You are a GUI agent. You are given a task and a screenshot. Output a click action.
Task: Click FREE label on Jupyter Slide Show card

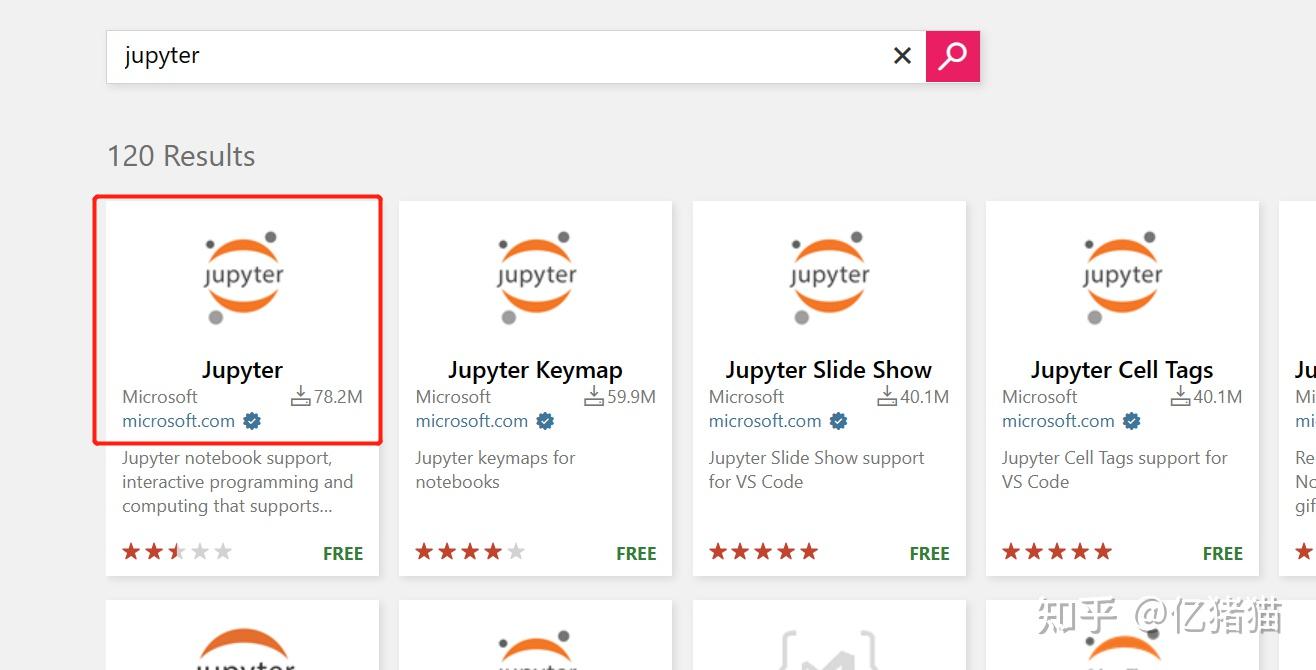point(929,553)
